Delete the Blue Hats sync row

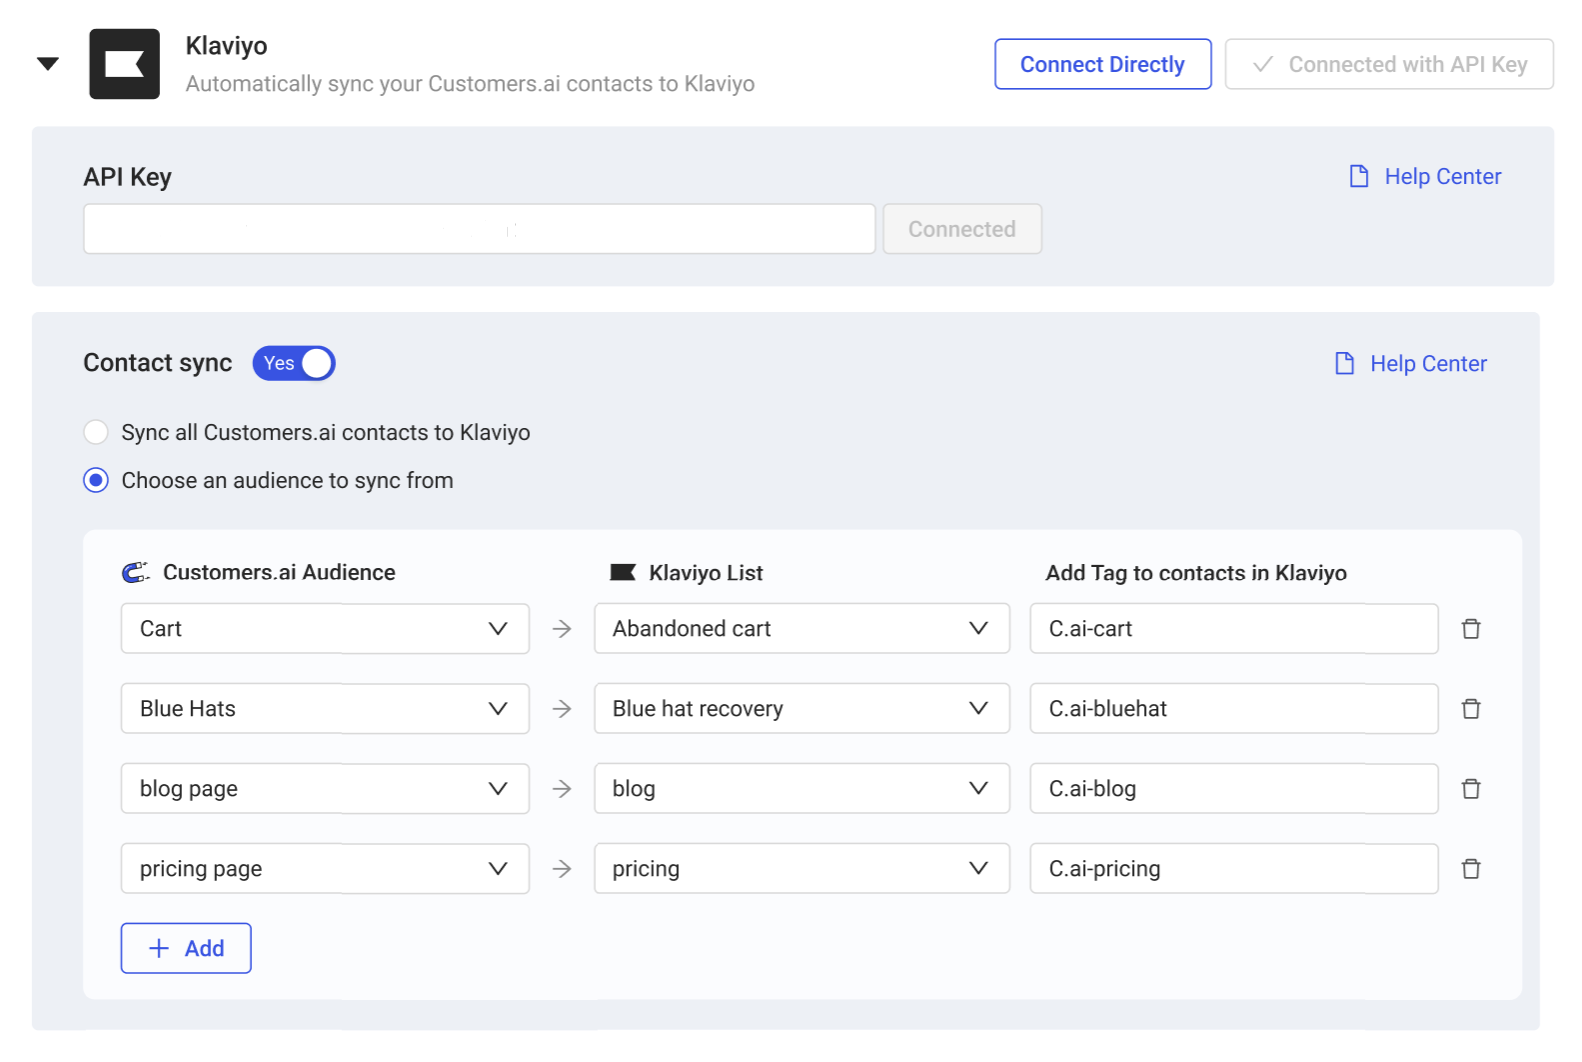[1471, 709]
